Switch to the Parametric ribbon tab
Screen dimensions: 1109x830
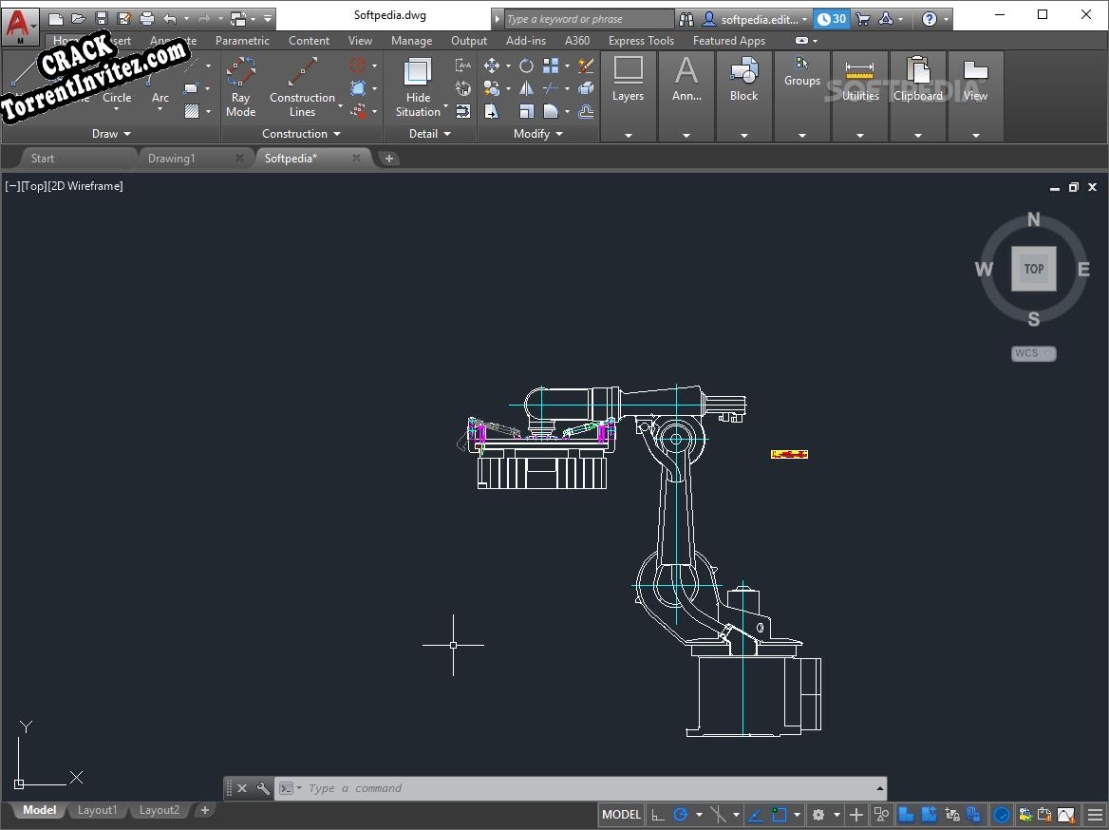click(x=242, y=40)
